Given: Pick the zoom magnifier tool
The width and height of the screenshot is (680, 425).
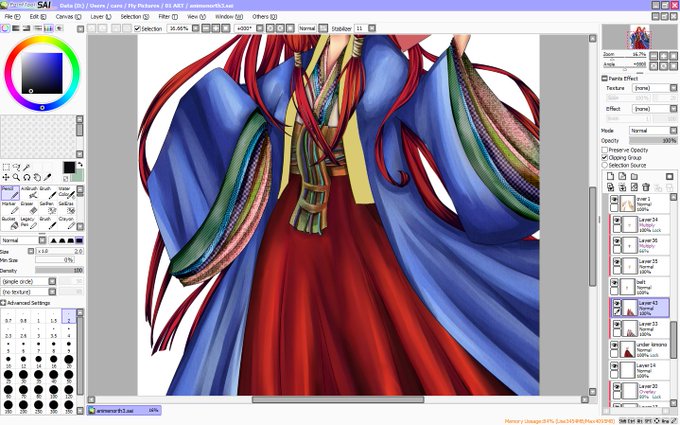Looking at the screenshot, I should coord(16,177).
